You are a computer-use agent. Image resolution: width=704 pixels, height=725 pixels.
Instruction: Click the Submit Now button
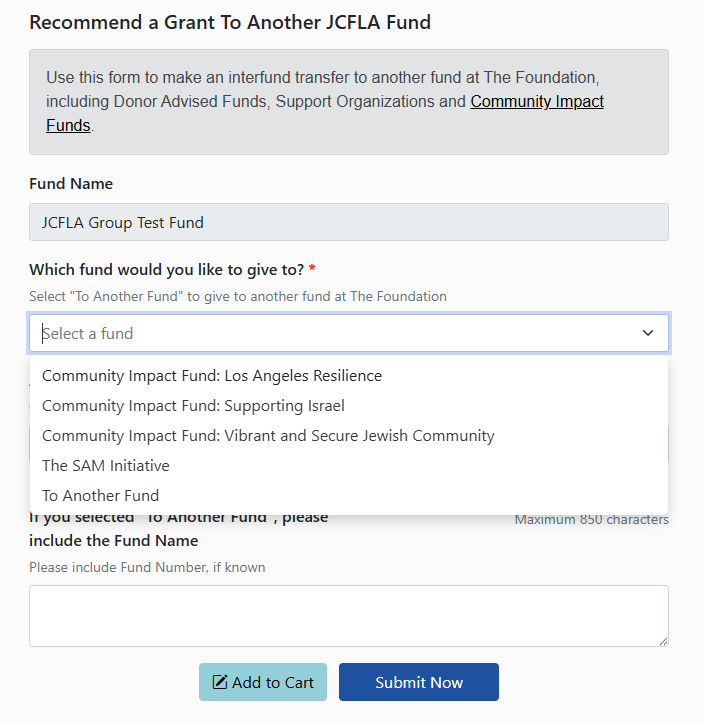pyautogui.click(x=419, y=682)
